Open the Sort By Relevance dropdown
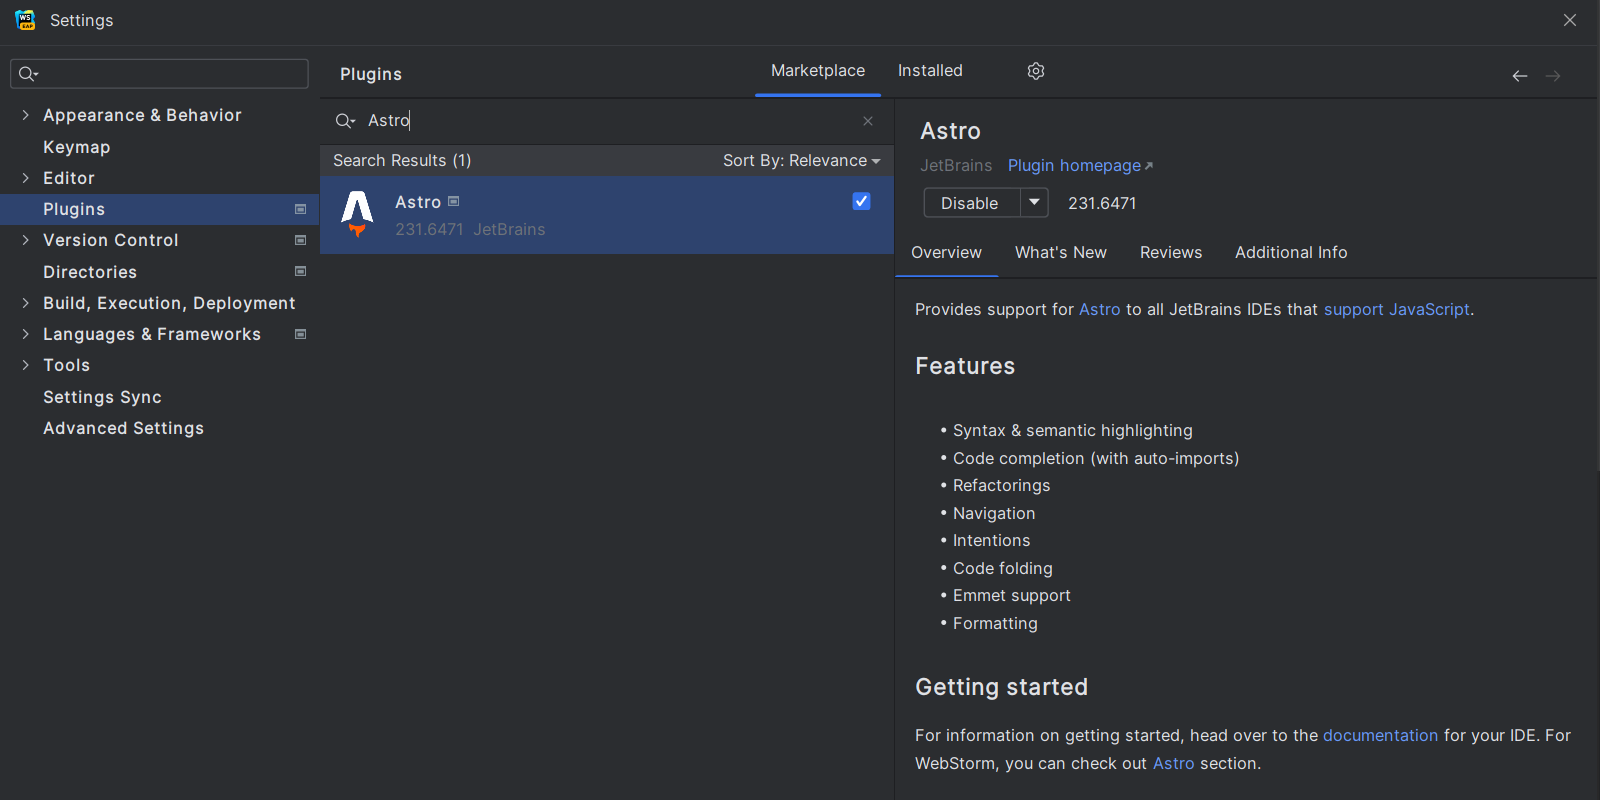Viewport: 1600px width, 800px height. click(x=801, y=161)
